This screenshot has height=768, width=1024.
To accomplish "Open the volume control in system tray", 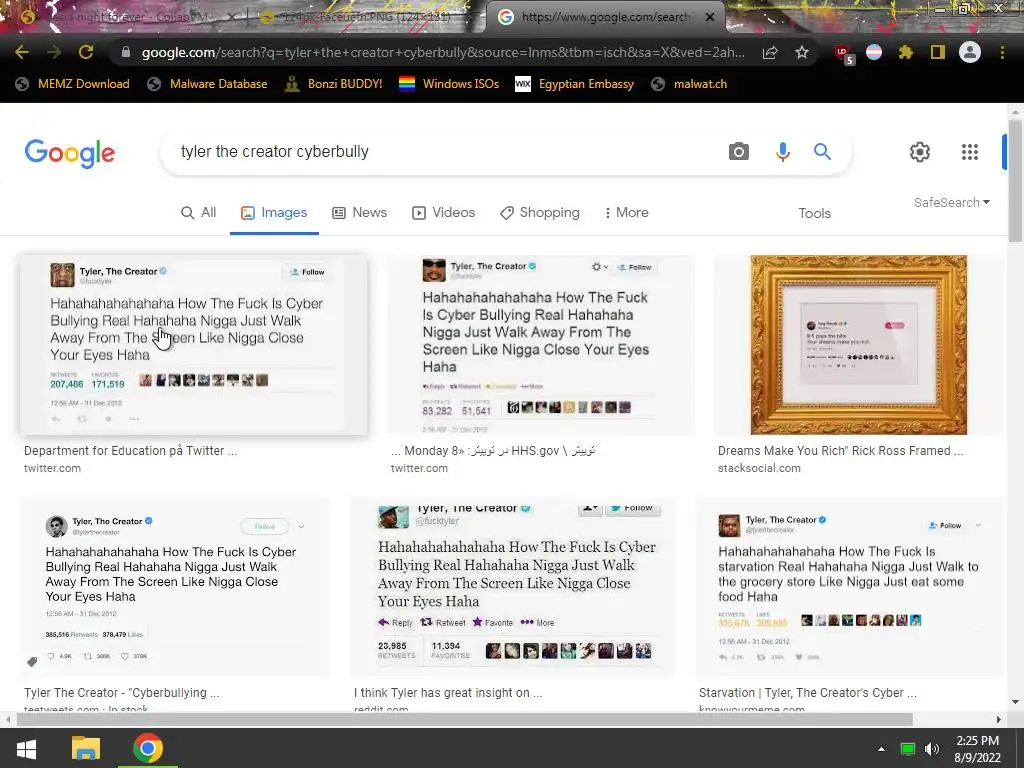I will click(x=932, y=749).
